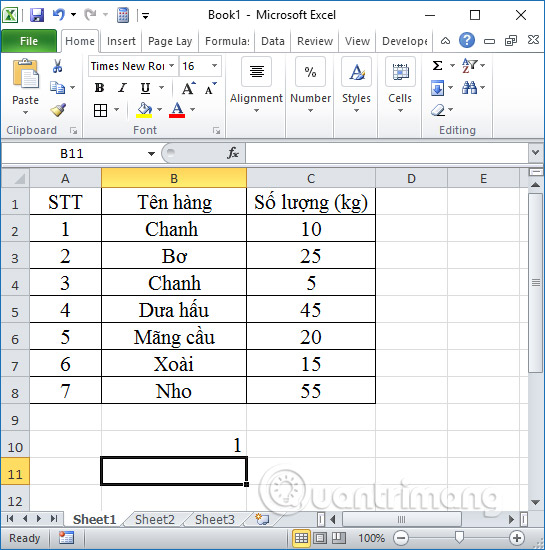Select the Sheet2 worksheet tab

[x=155, y=519]
